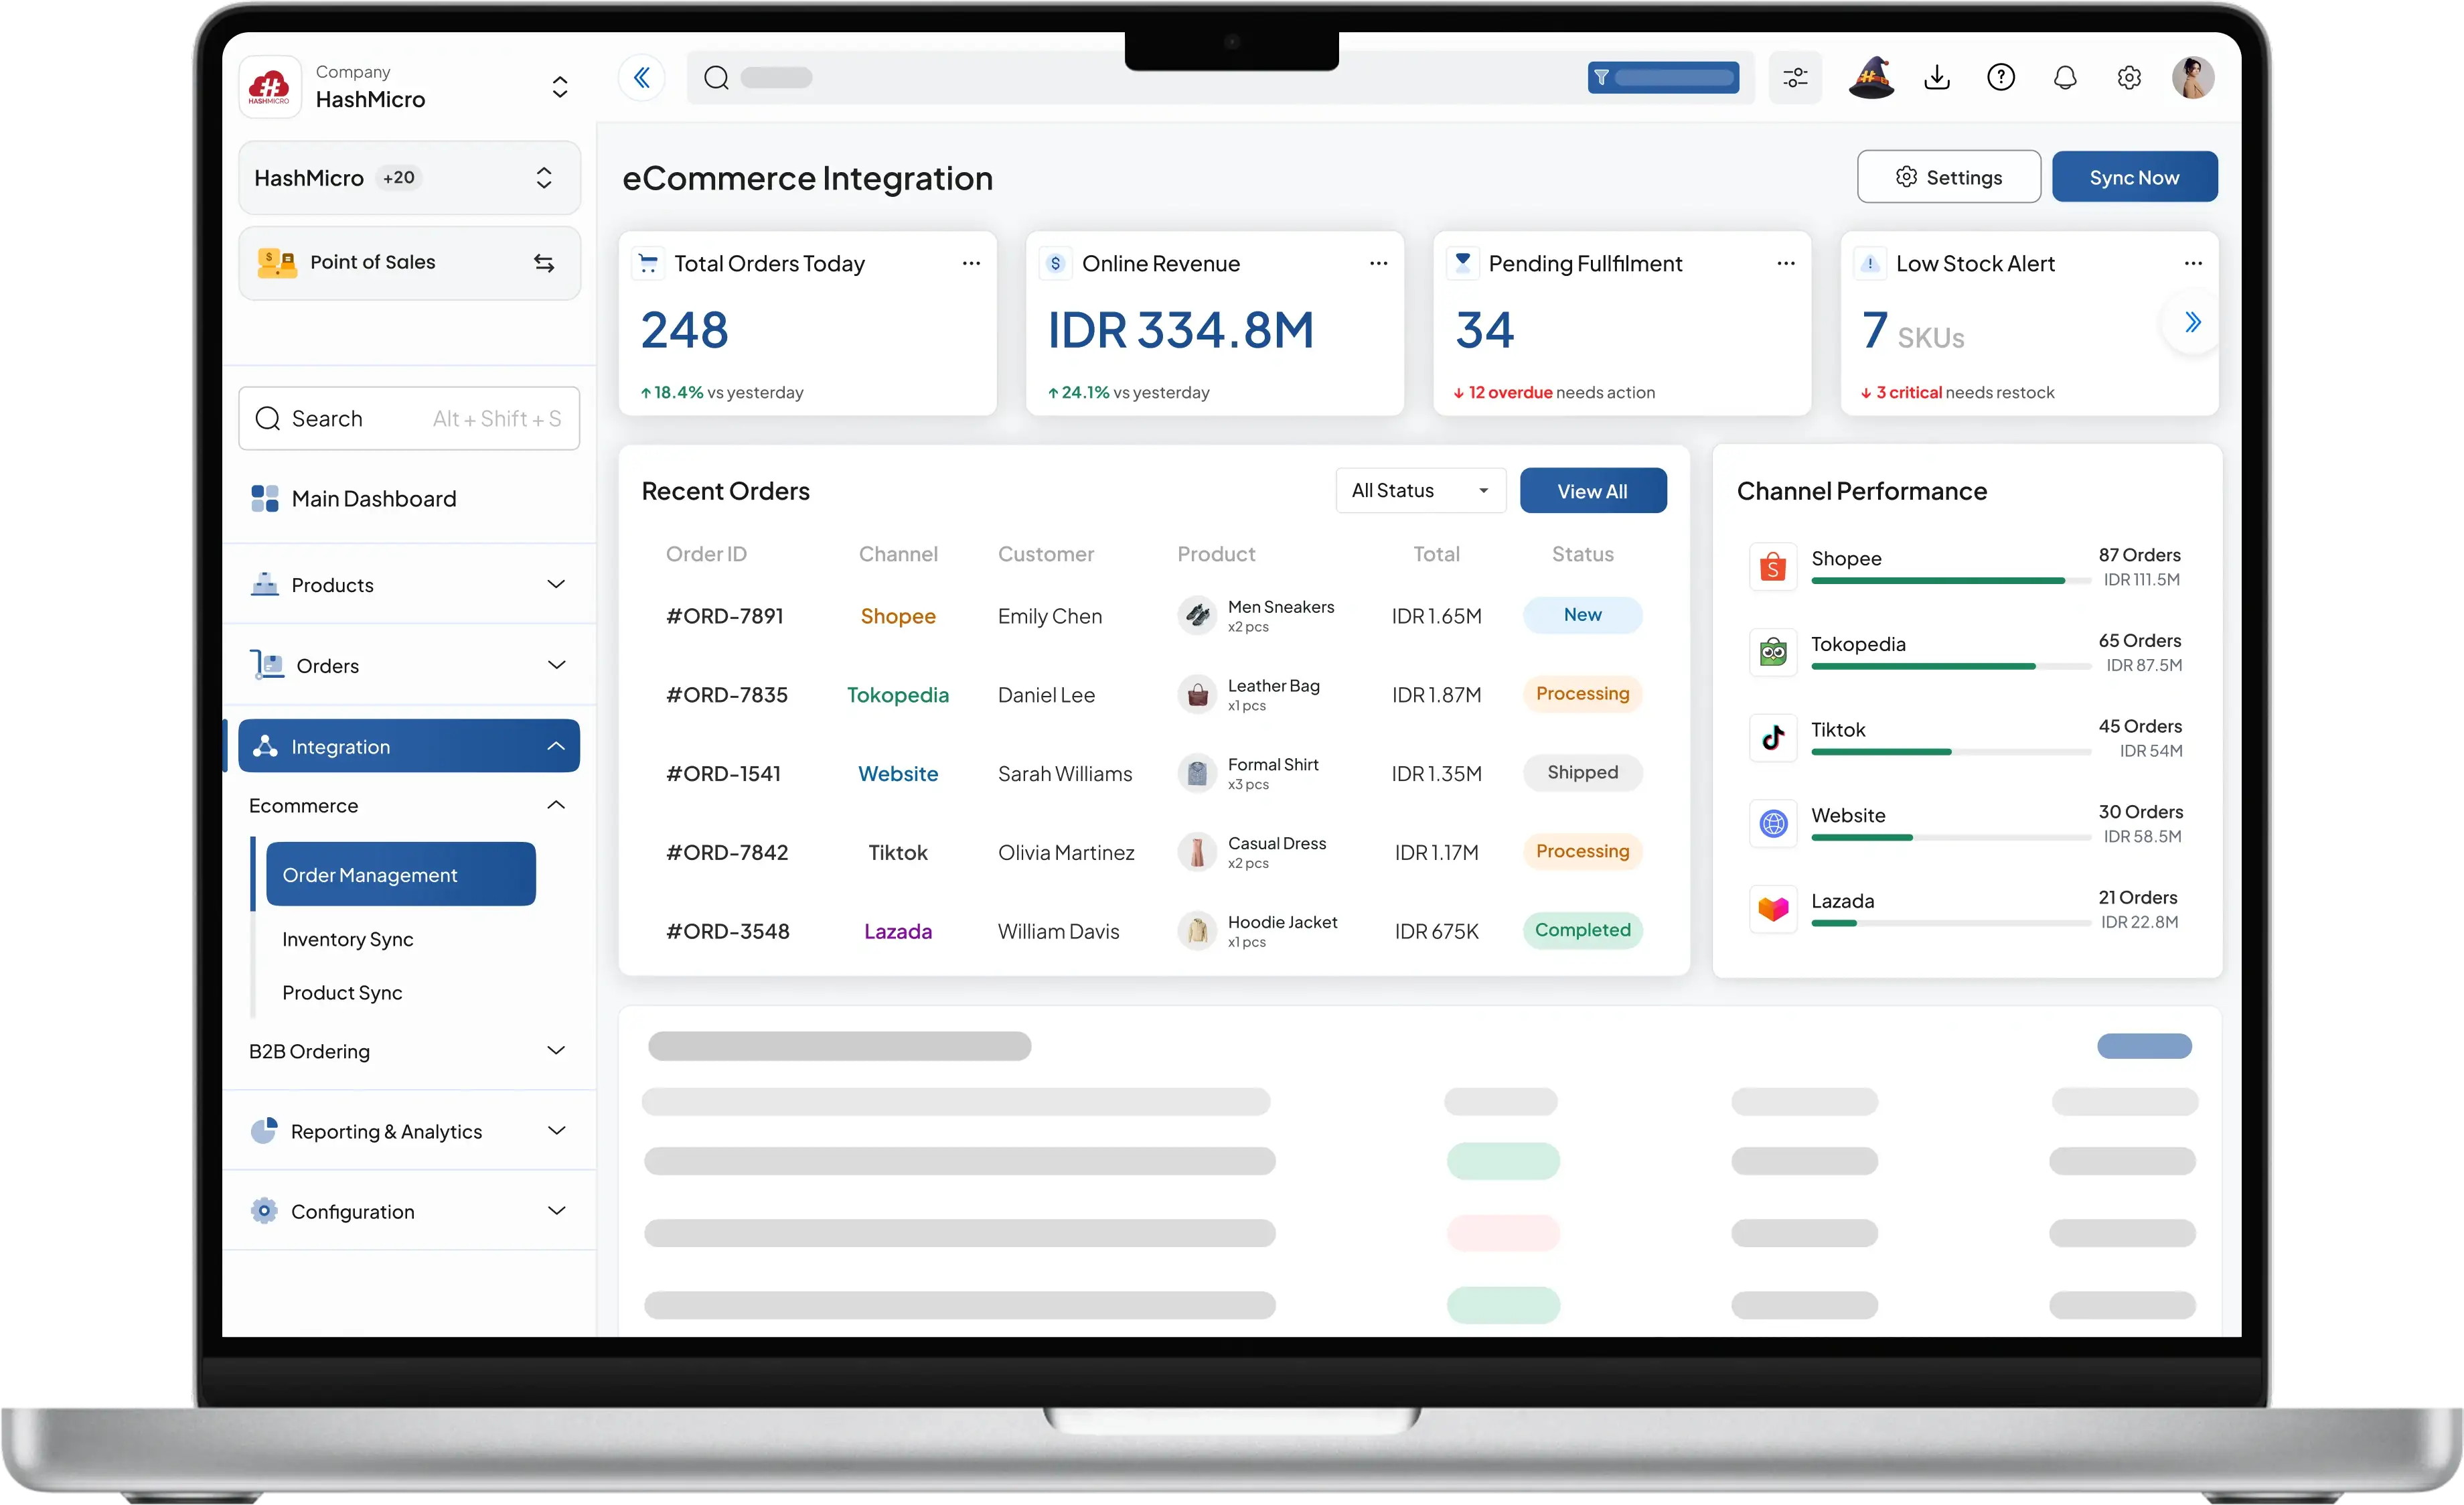Click Lazada performance progress bar
This screenshot has height=1505, width=2464.
pos(1950,923)
